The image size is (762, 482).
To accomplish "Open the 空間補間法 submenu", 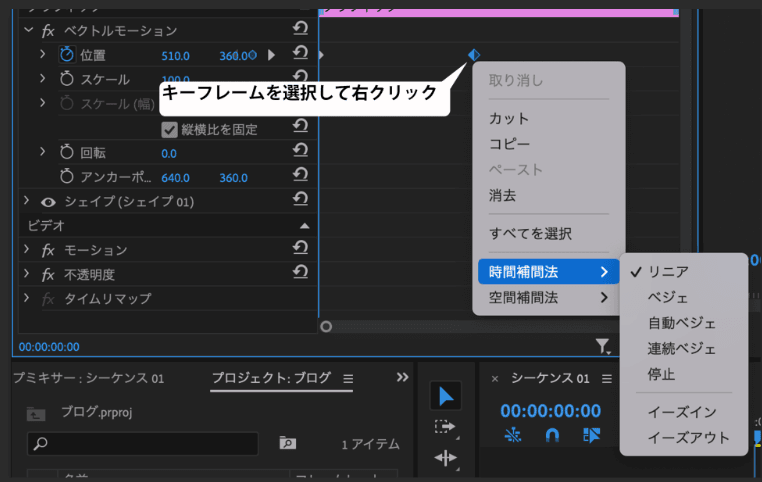I will tap(548, 297).
